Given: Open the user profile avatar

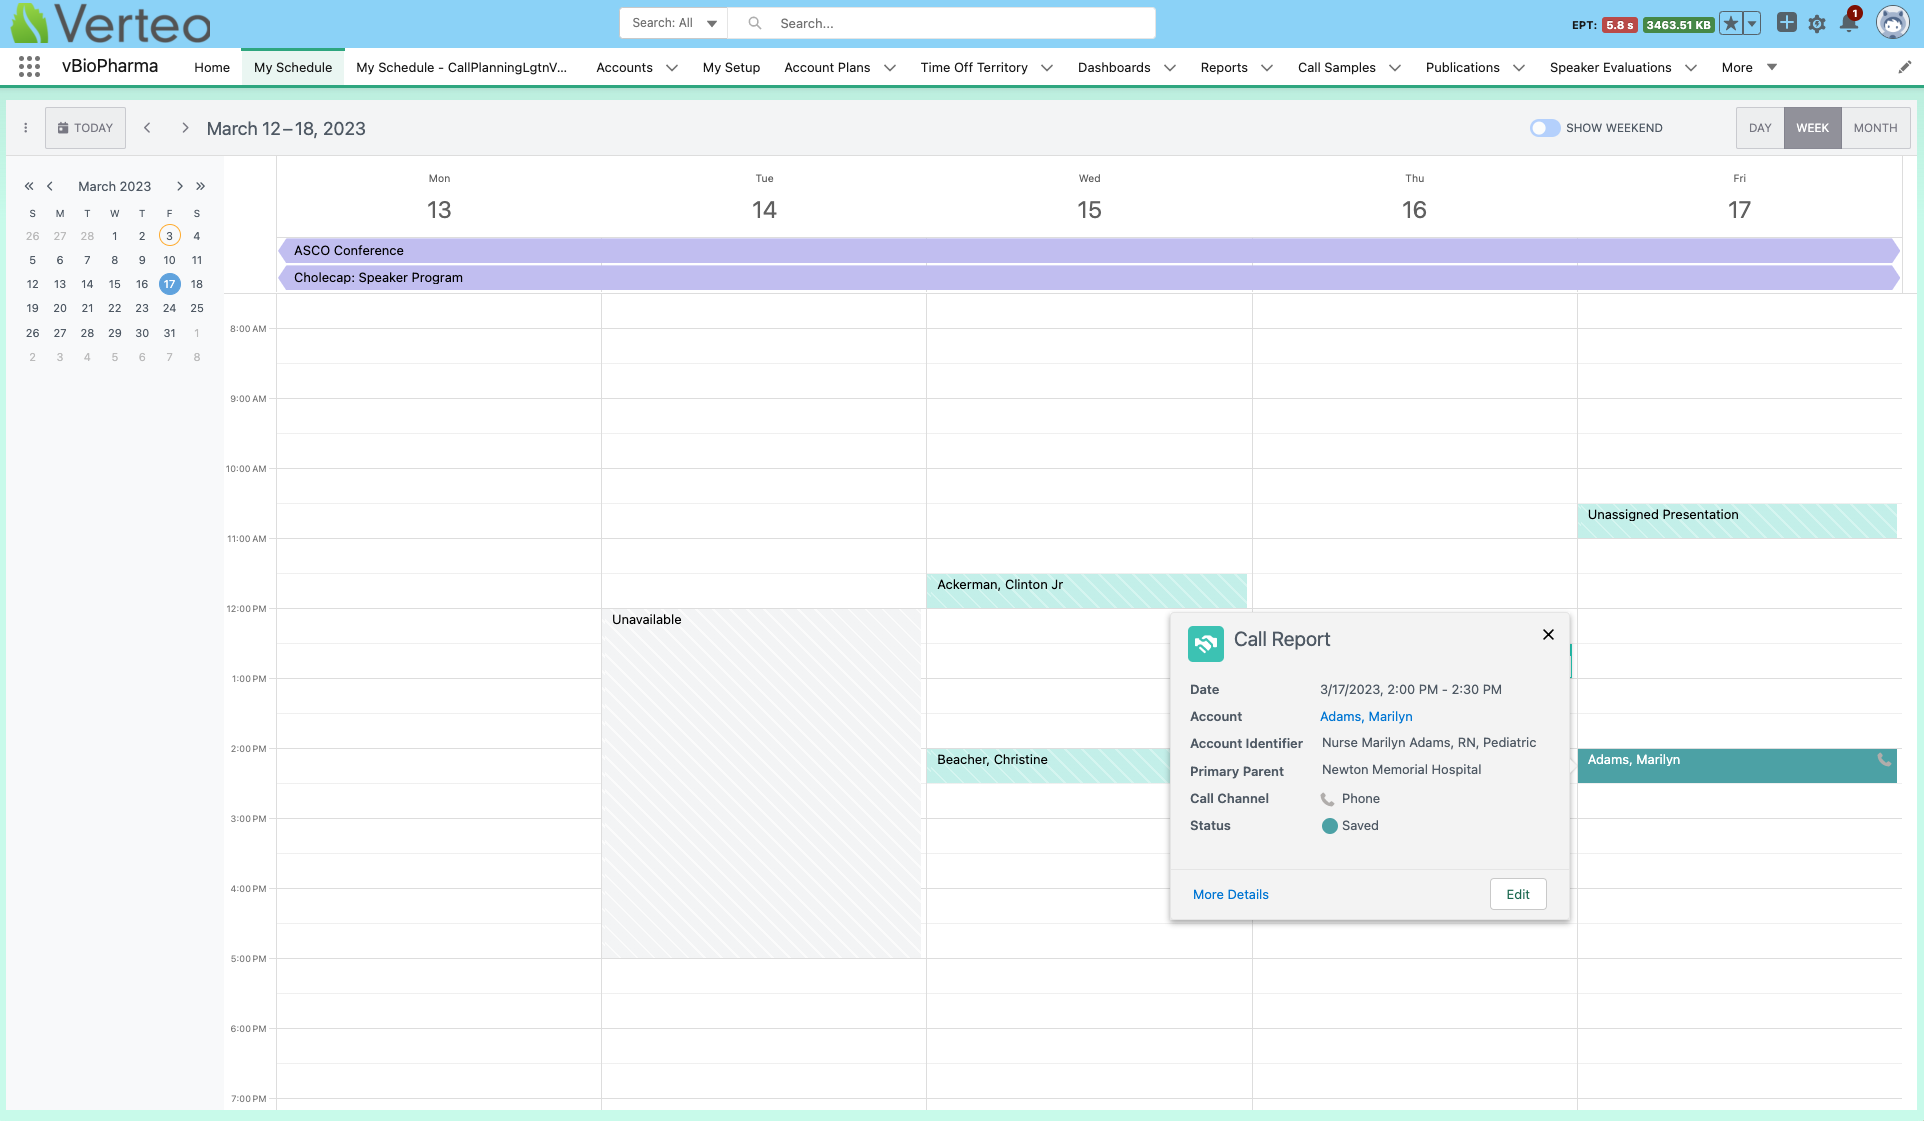Looking at the screenshot, I should pos(1892,23).
